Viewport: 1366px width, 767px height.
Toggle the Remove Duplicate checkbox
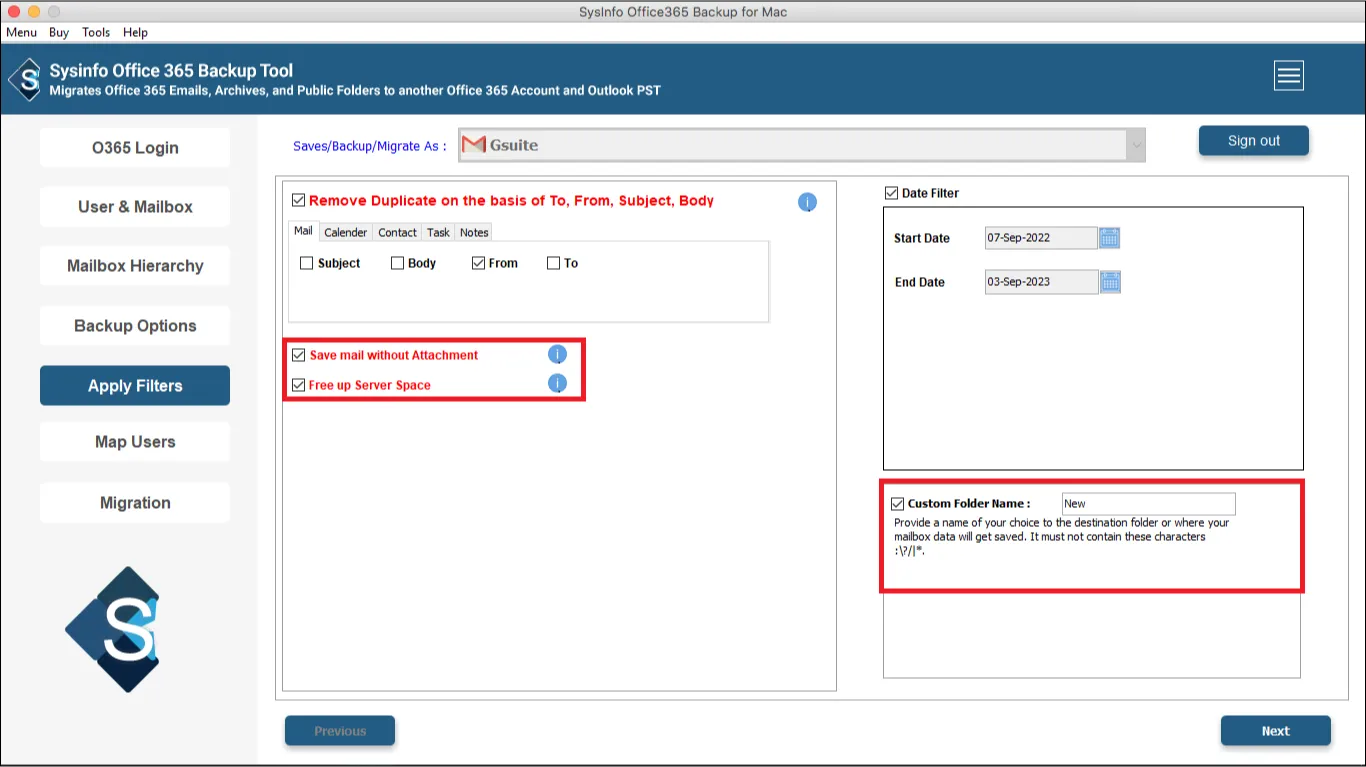298,200
